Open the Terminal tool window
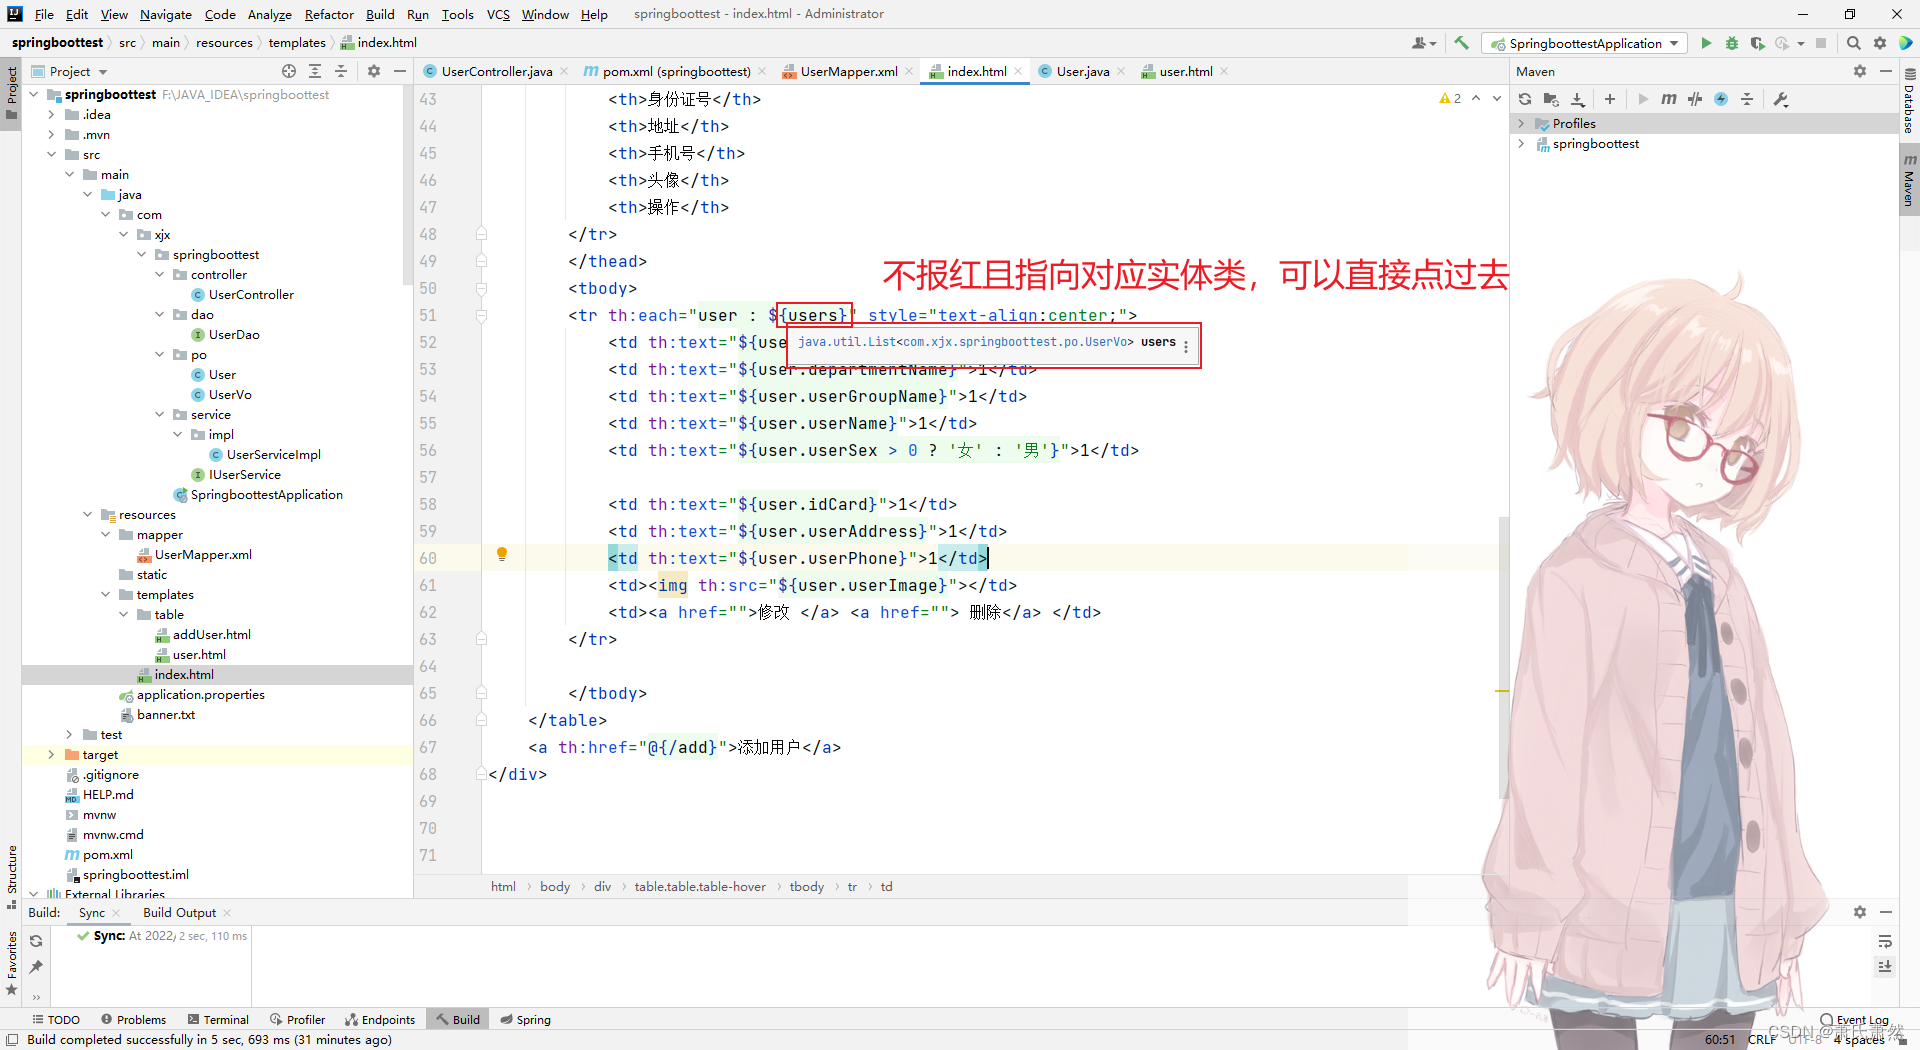 pyautogui.click(x=218, y=1019)
